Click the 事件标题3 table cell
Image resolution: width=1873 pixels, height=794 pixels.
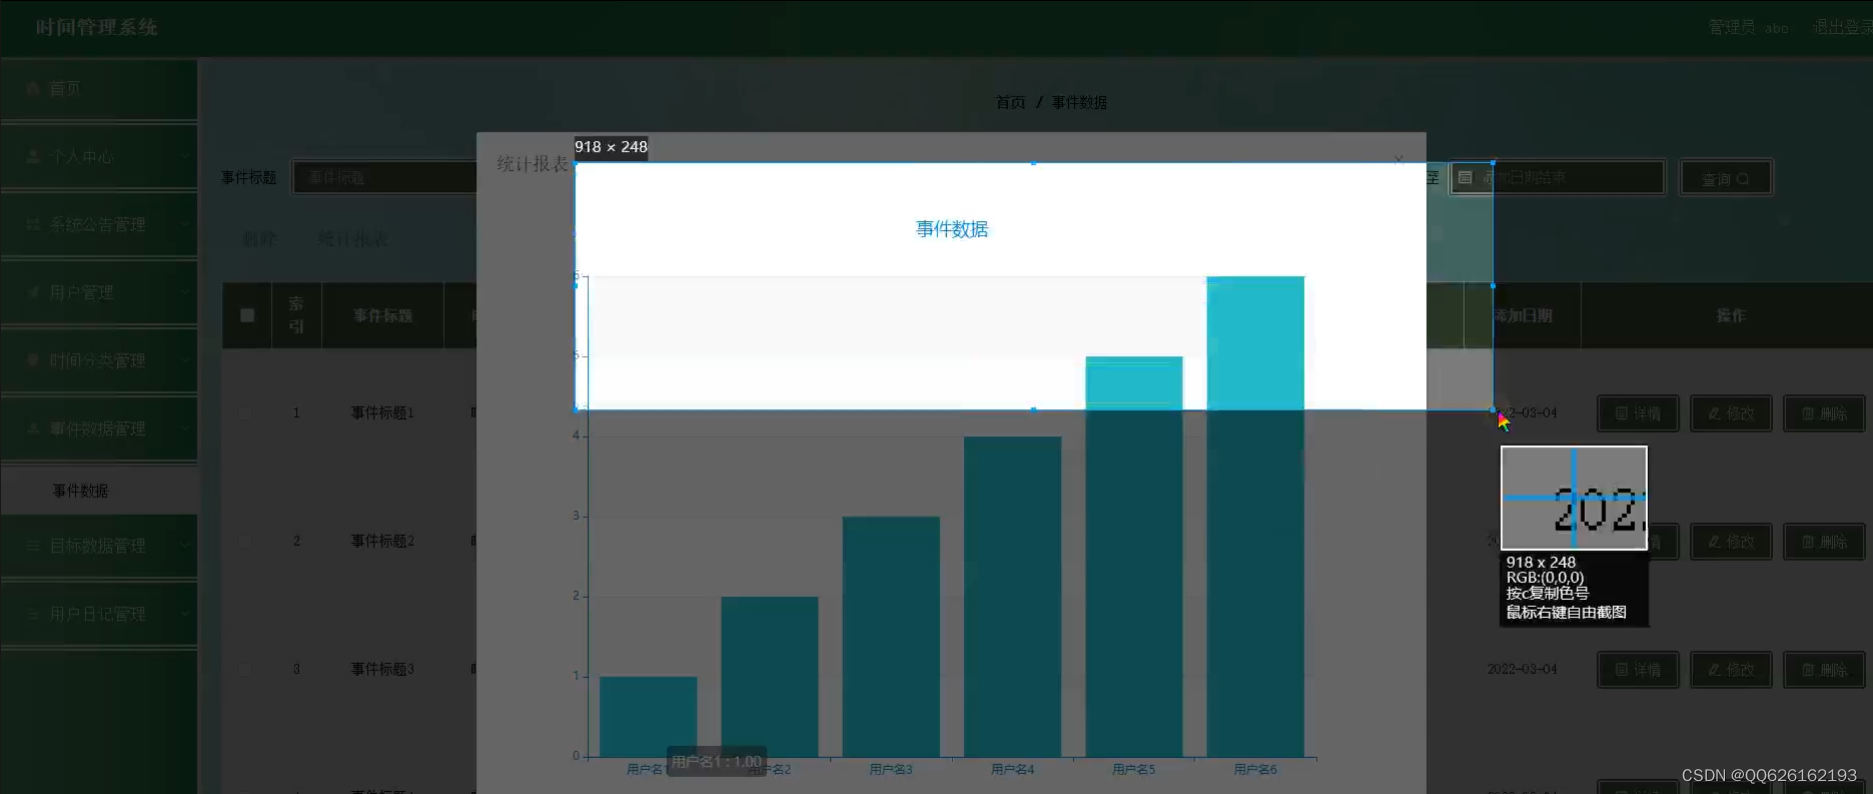click(x=382, y=668)
